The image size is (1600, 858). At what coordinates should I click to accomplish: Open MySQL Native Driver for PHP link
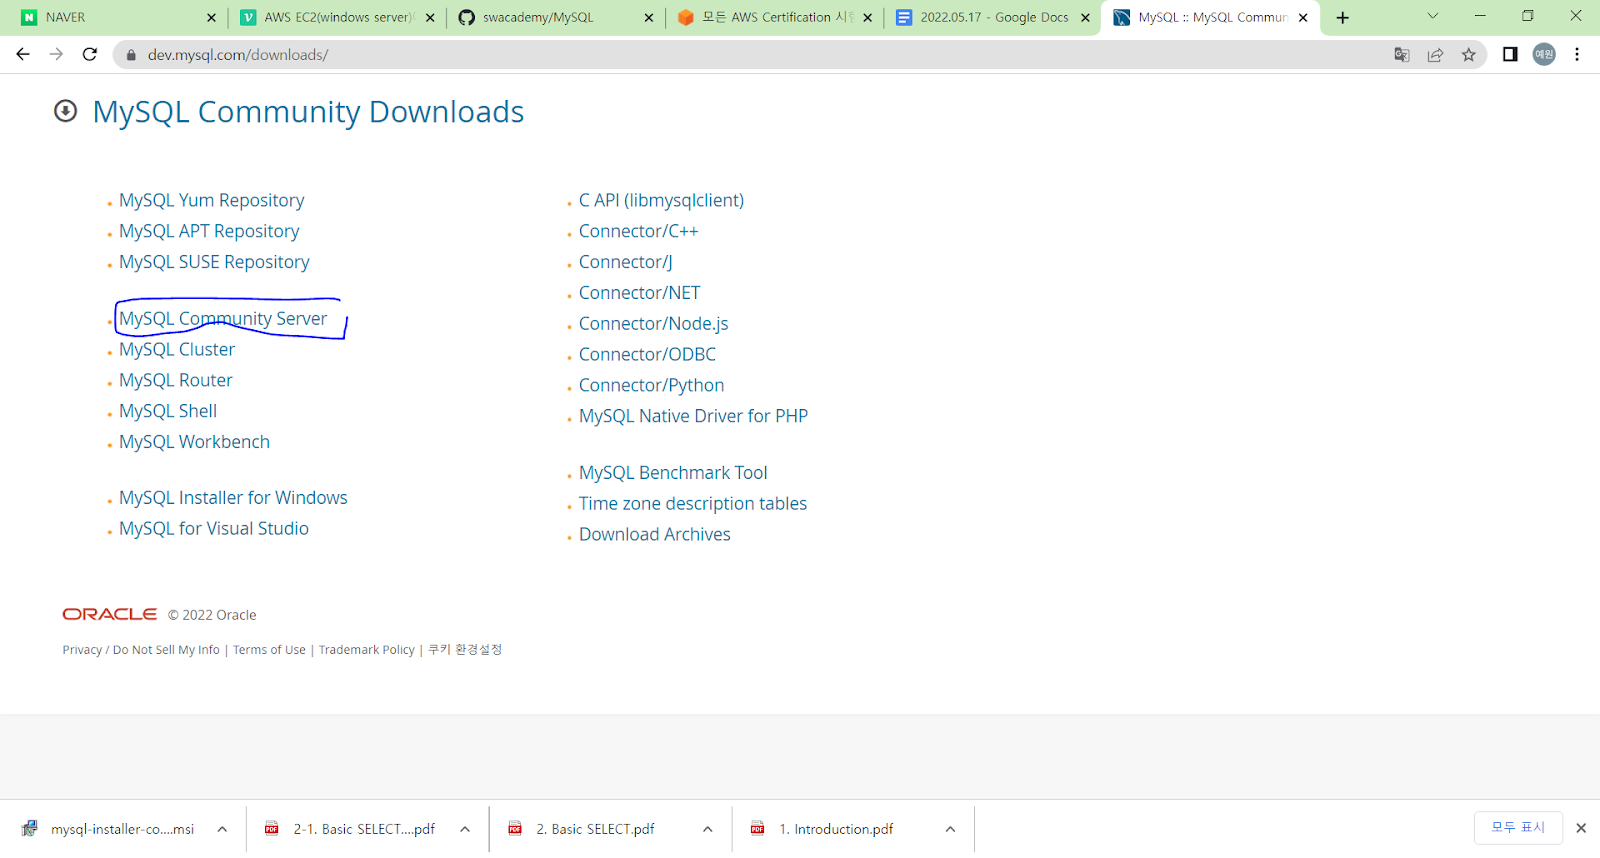tap(693, 416)
